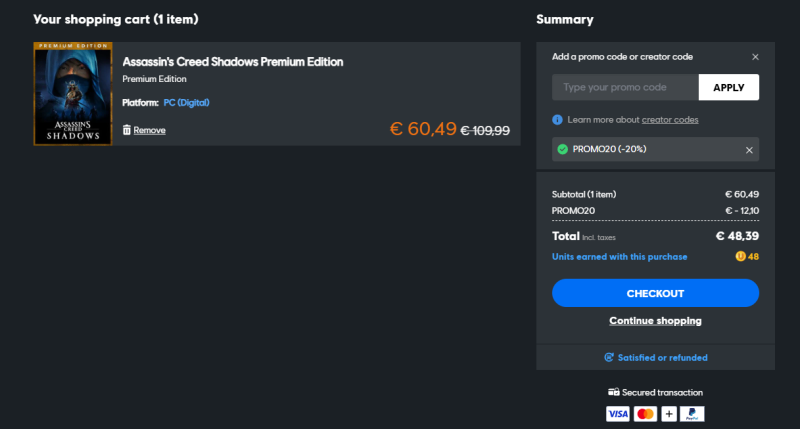Click the Visa payment icon

coord(617,413)
